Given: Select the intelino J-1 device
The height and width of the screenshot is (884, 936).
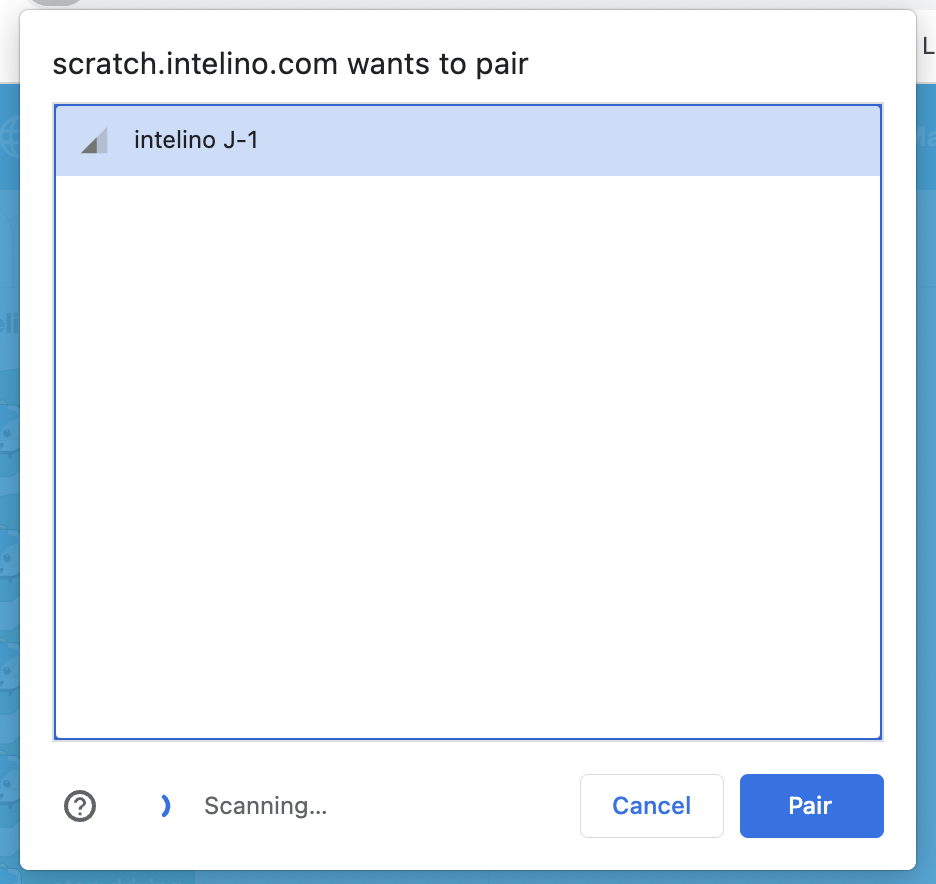Looking at the screenshot, I should coord(467,141).
